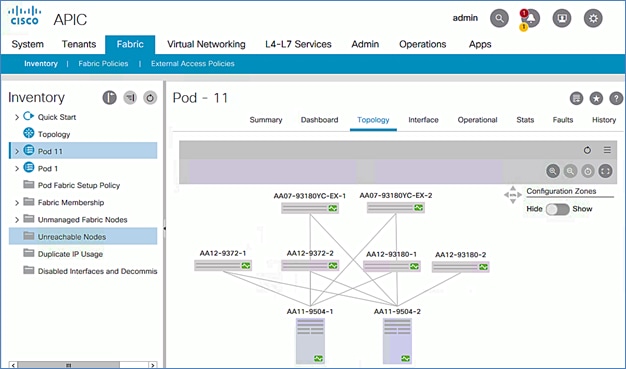Open the feedback screen icon in header
Screen dimensions: 626x369
tap(562, 18)
